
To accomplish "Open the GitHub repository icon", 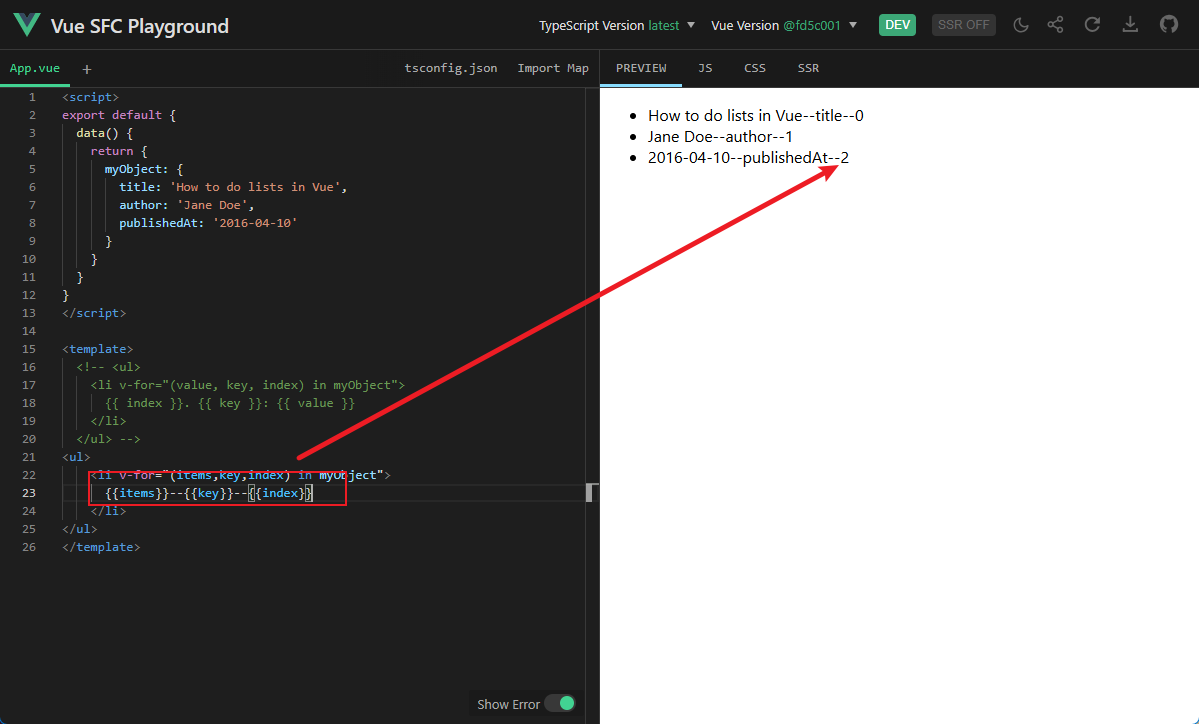I will point(1168,24).
